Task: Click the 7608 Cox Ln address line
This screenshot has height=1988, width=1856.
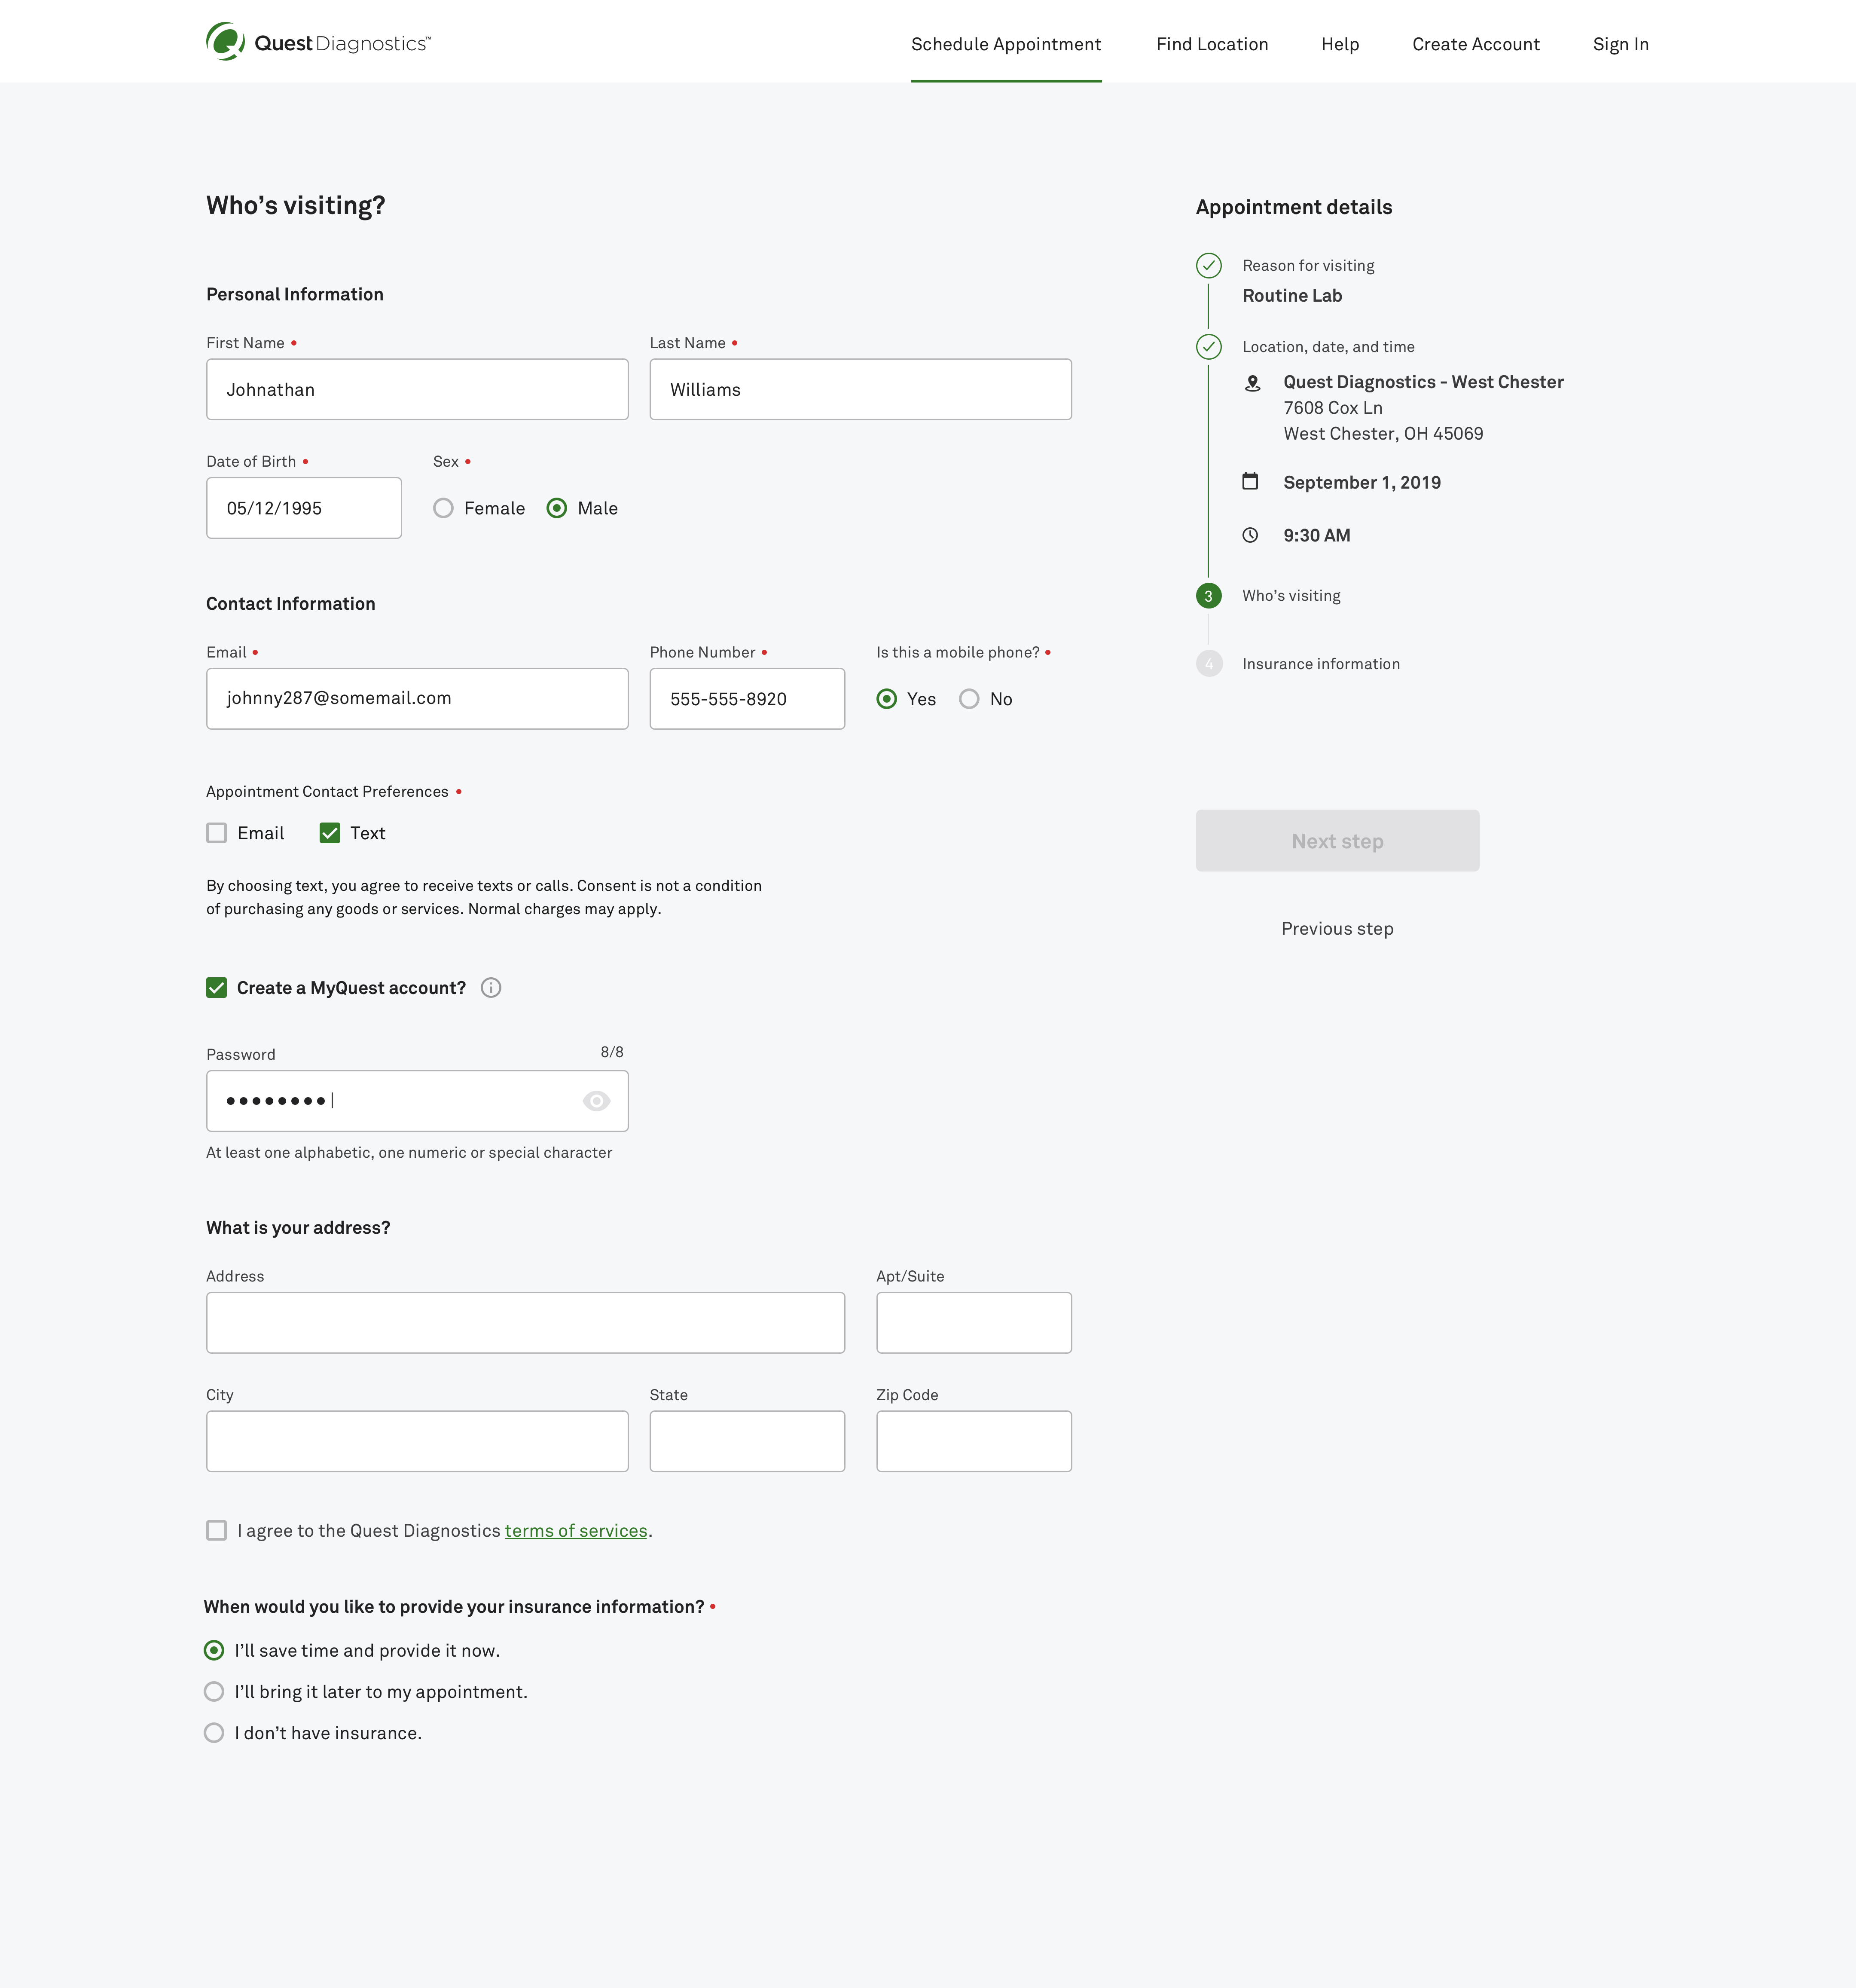Action: pos(1333,408)
